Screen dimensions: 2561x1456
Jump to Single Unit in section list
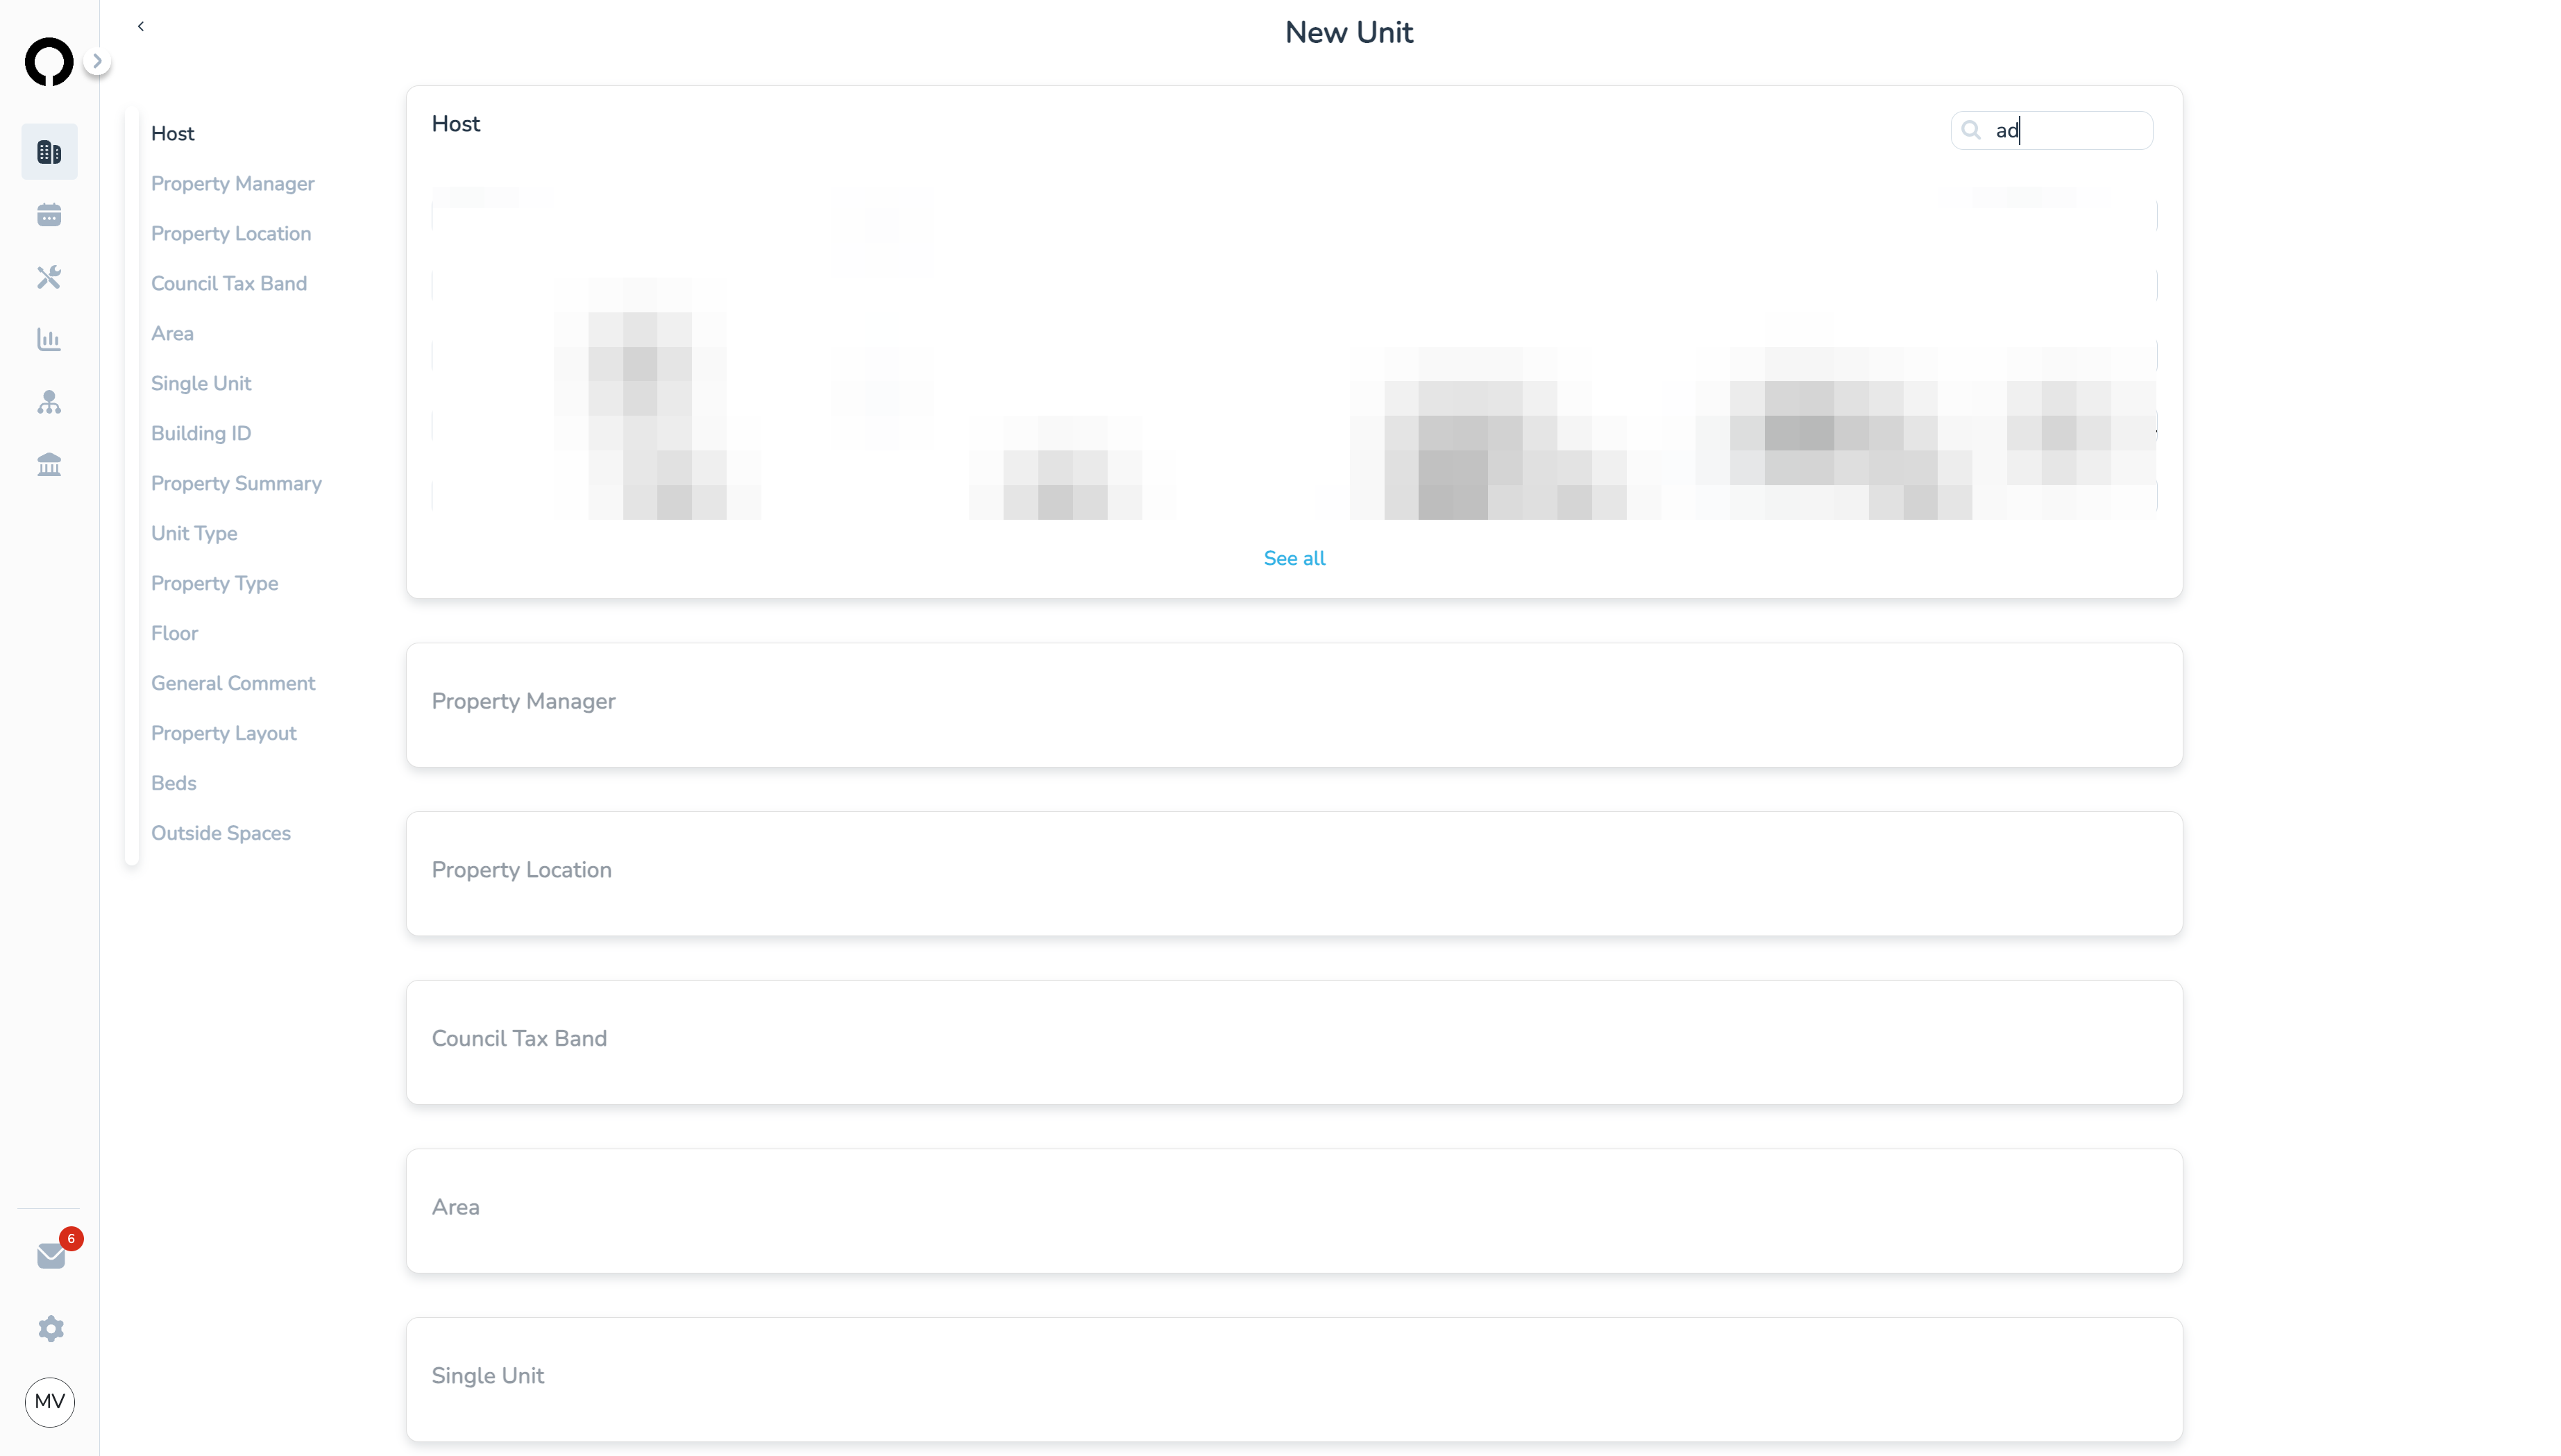pyautogui.click(x=201, y=383)
